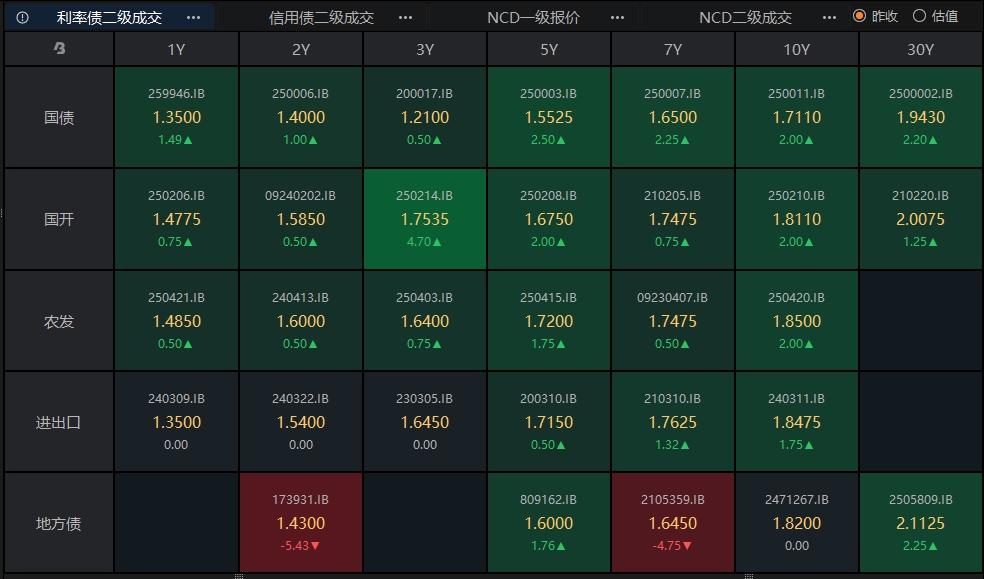Open the ellipsis menu next to NCD一级报价
The height and width of the screenshot is (579, 984).
[x=618, y=18]
